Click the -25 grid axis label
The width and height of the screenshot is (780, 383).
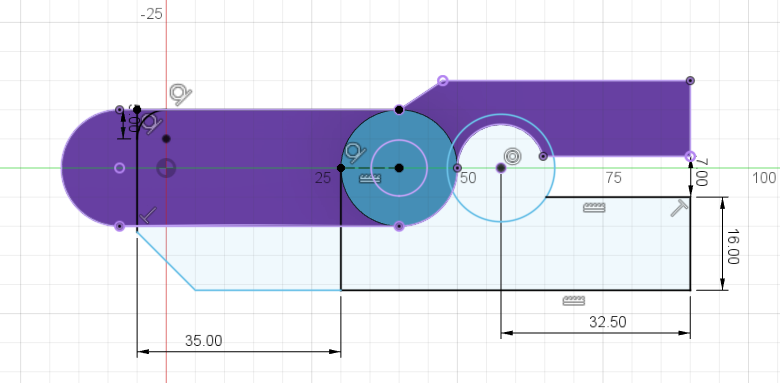[x=151, y=14]
